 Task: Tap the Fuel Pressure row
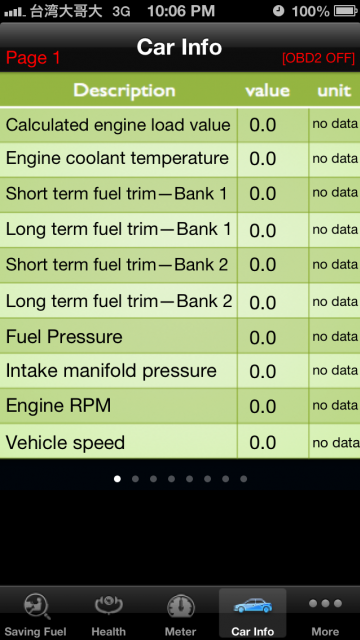180,336
